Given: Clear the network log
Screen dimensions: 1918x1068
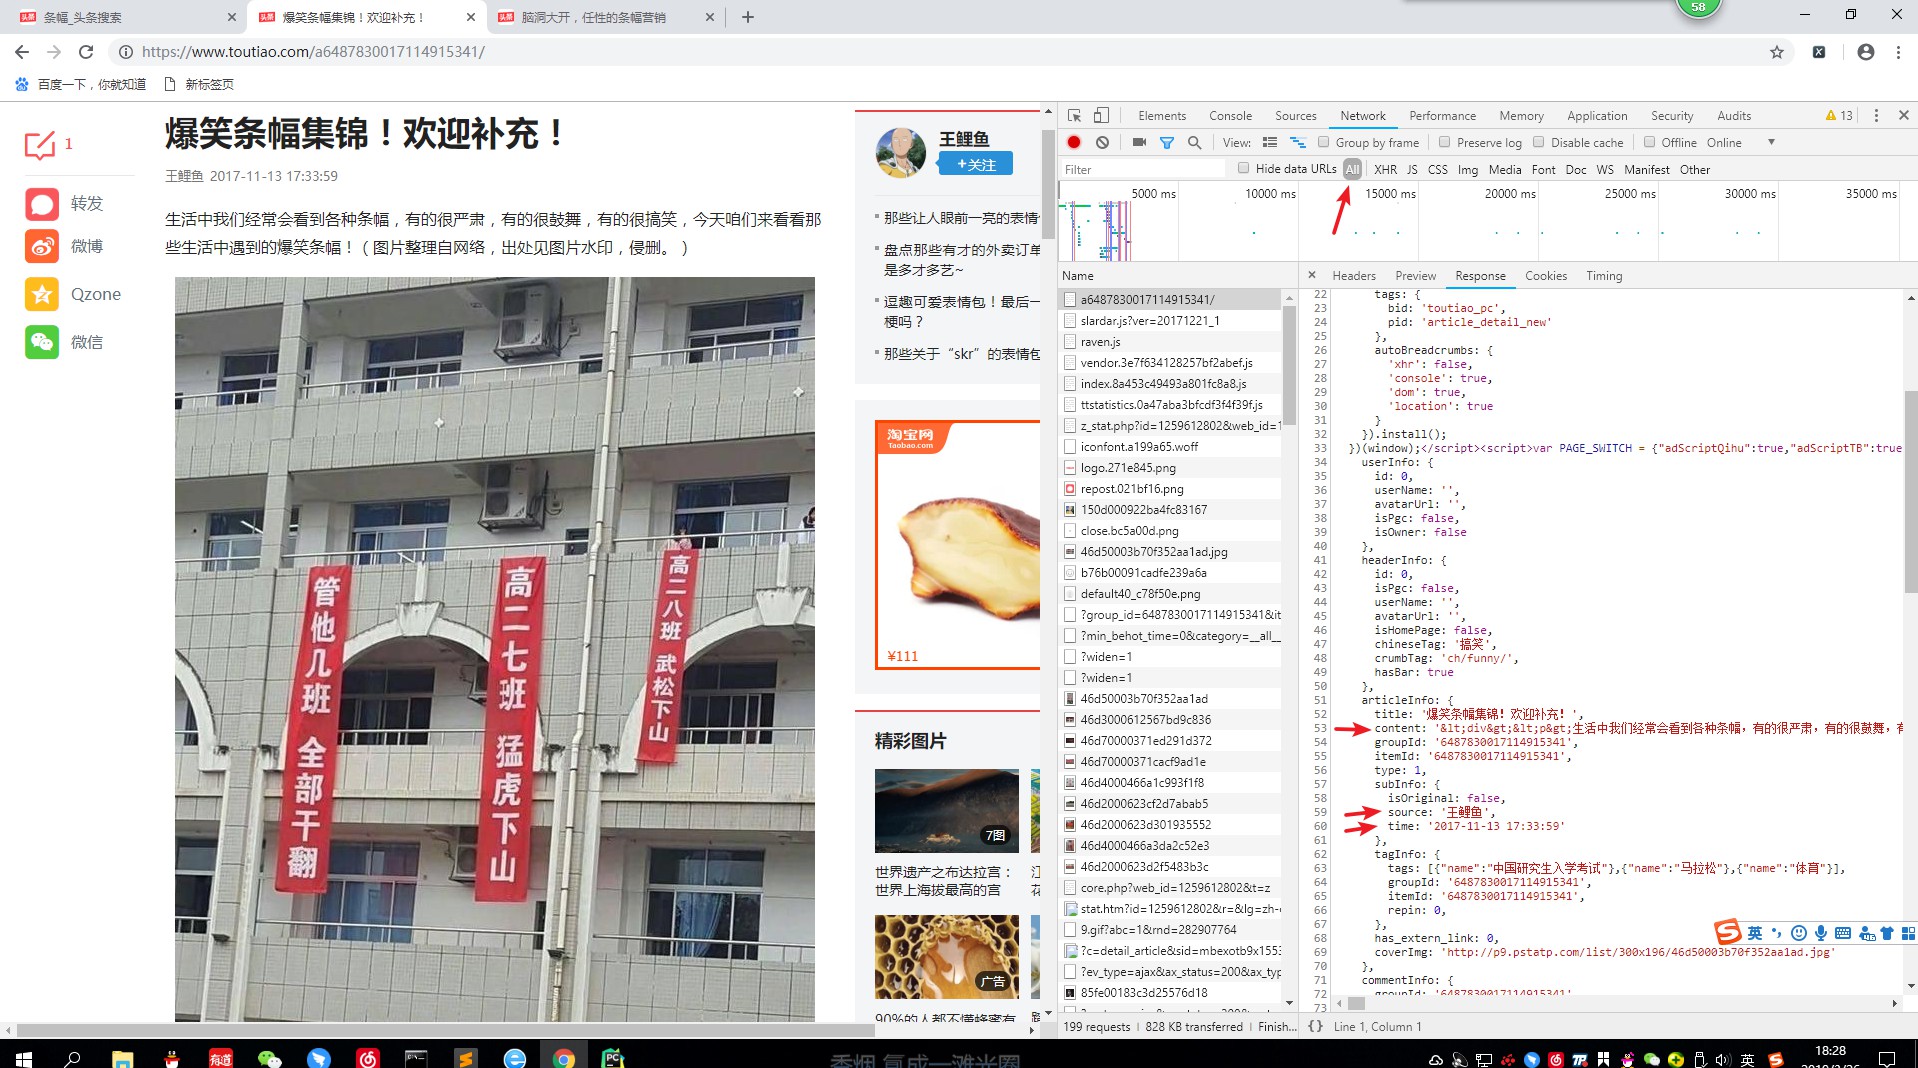Looking at the screenshot, I should click(1102, 143).
